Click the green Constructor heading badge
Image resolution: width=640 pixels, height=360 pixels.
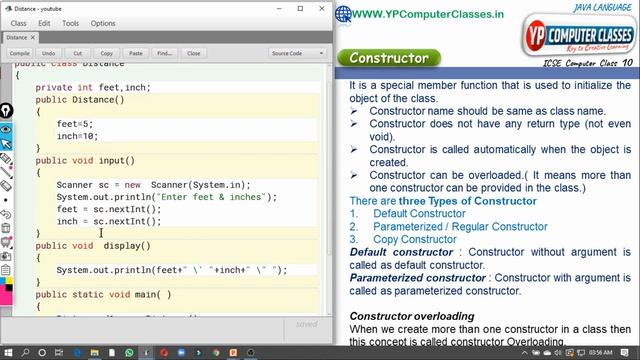(389, 58)
